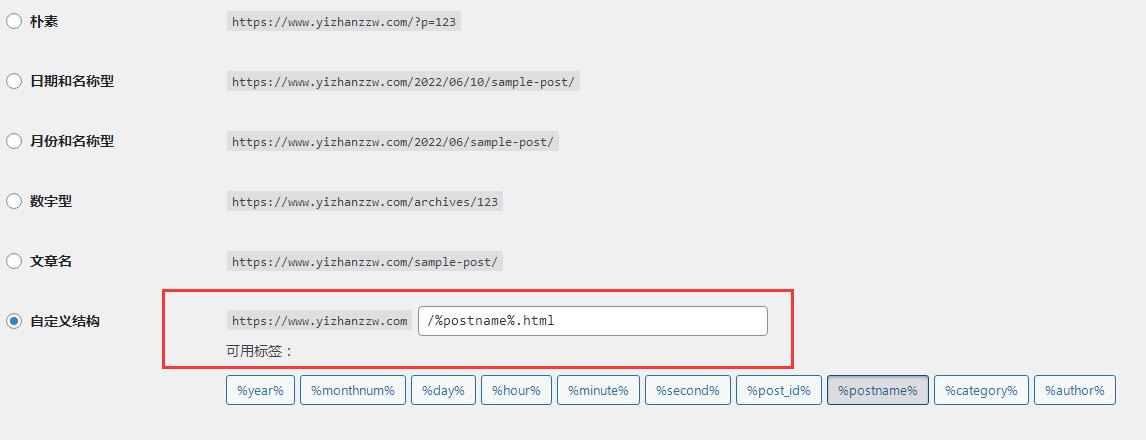Choose the 自定义结构 radio button
This screenshot has width=1146, height=440.
[x=14, y=321]
